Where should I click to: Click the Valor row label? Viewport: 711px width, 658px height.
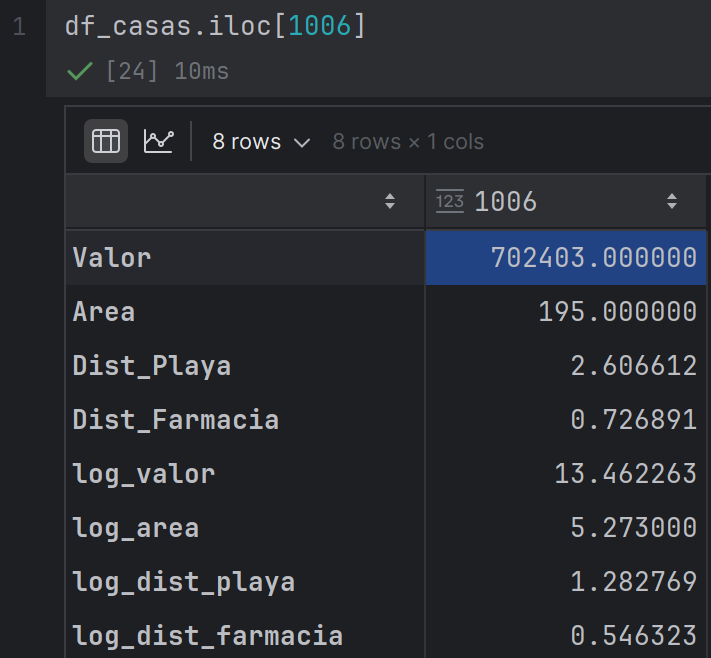pos(112,258)
